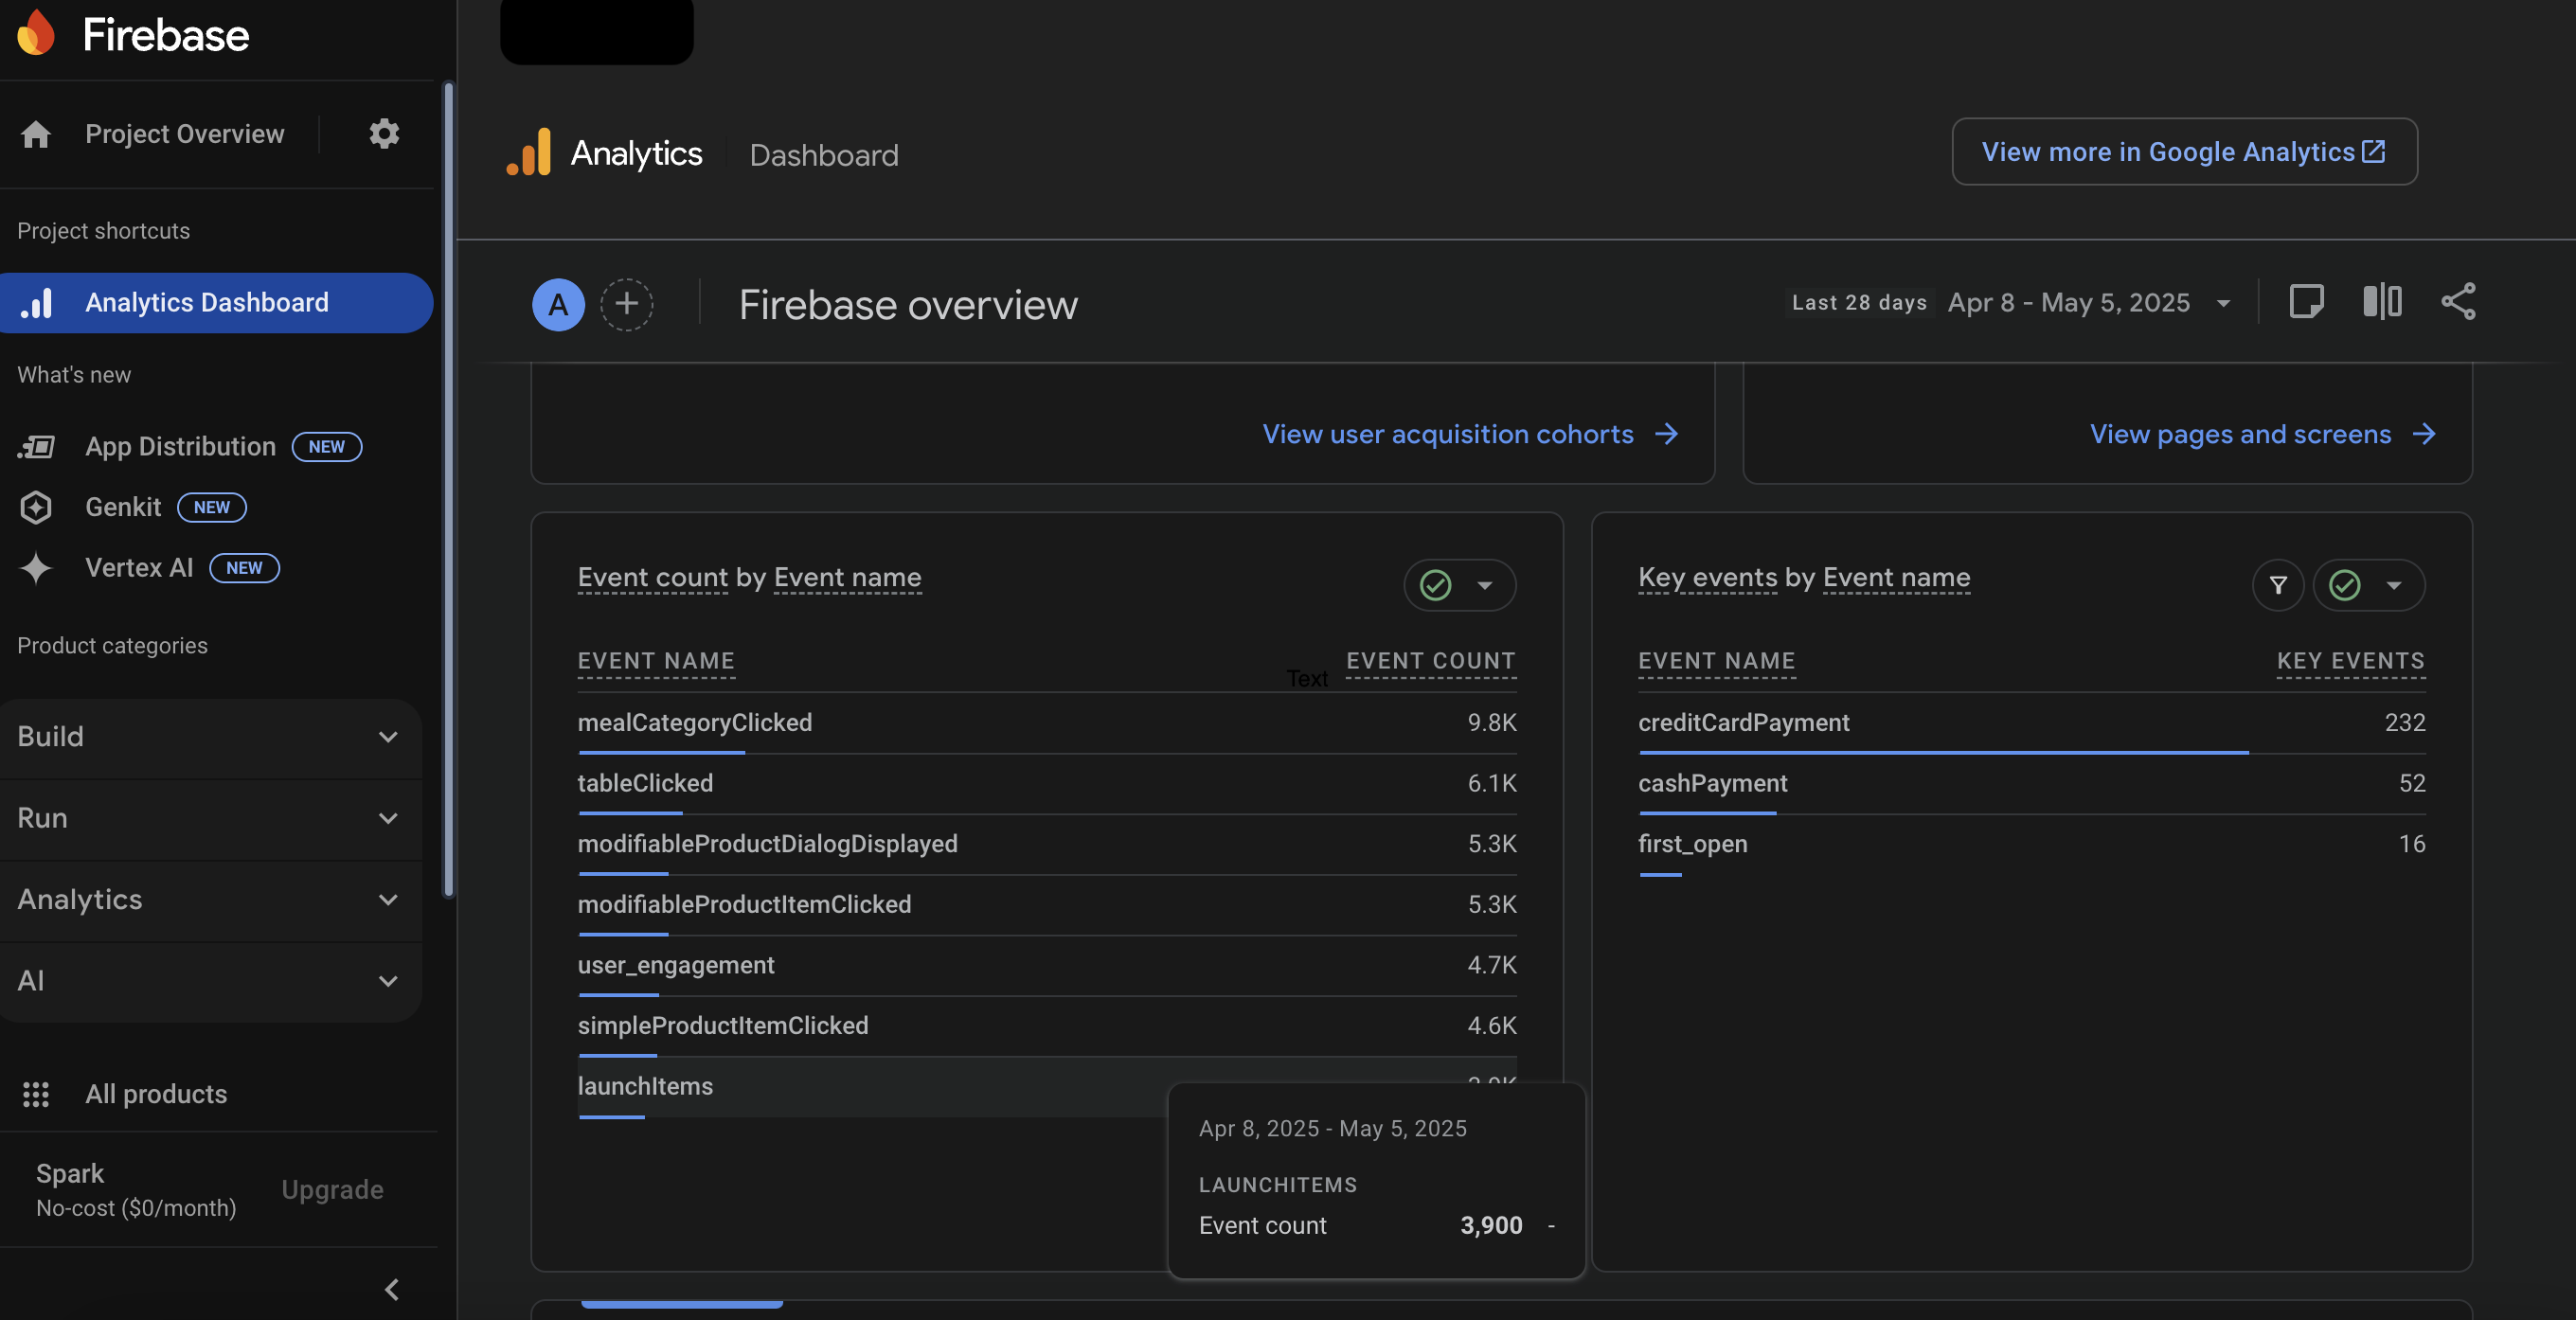This screenshot has height=1320, width=2576.
Task: Click the 232 creditCardPayment value
Action: click(x=2404, y=723)
